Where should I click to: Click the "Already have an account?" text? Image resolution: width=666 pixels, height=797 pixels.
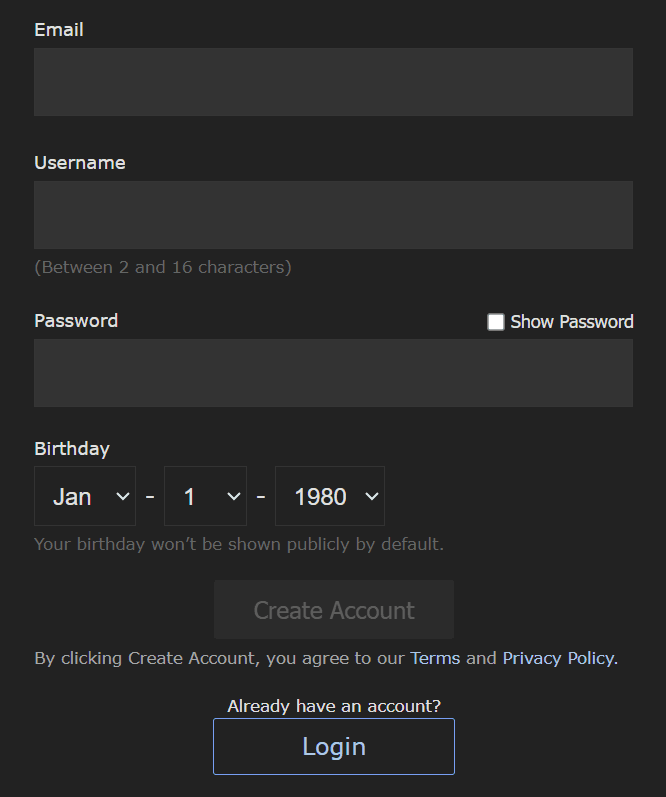click(x=334, y=706)
